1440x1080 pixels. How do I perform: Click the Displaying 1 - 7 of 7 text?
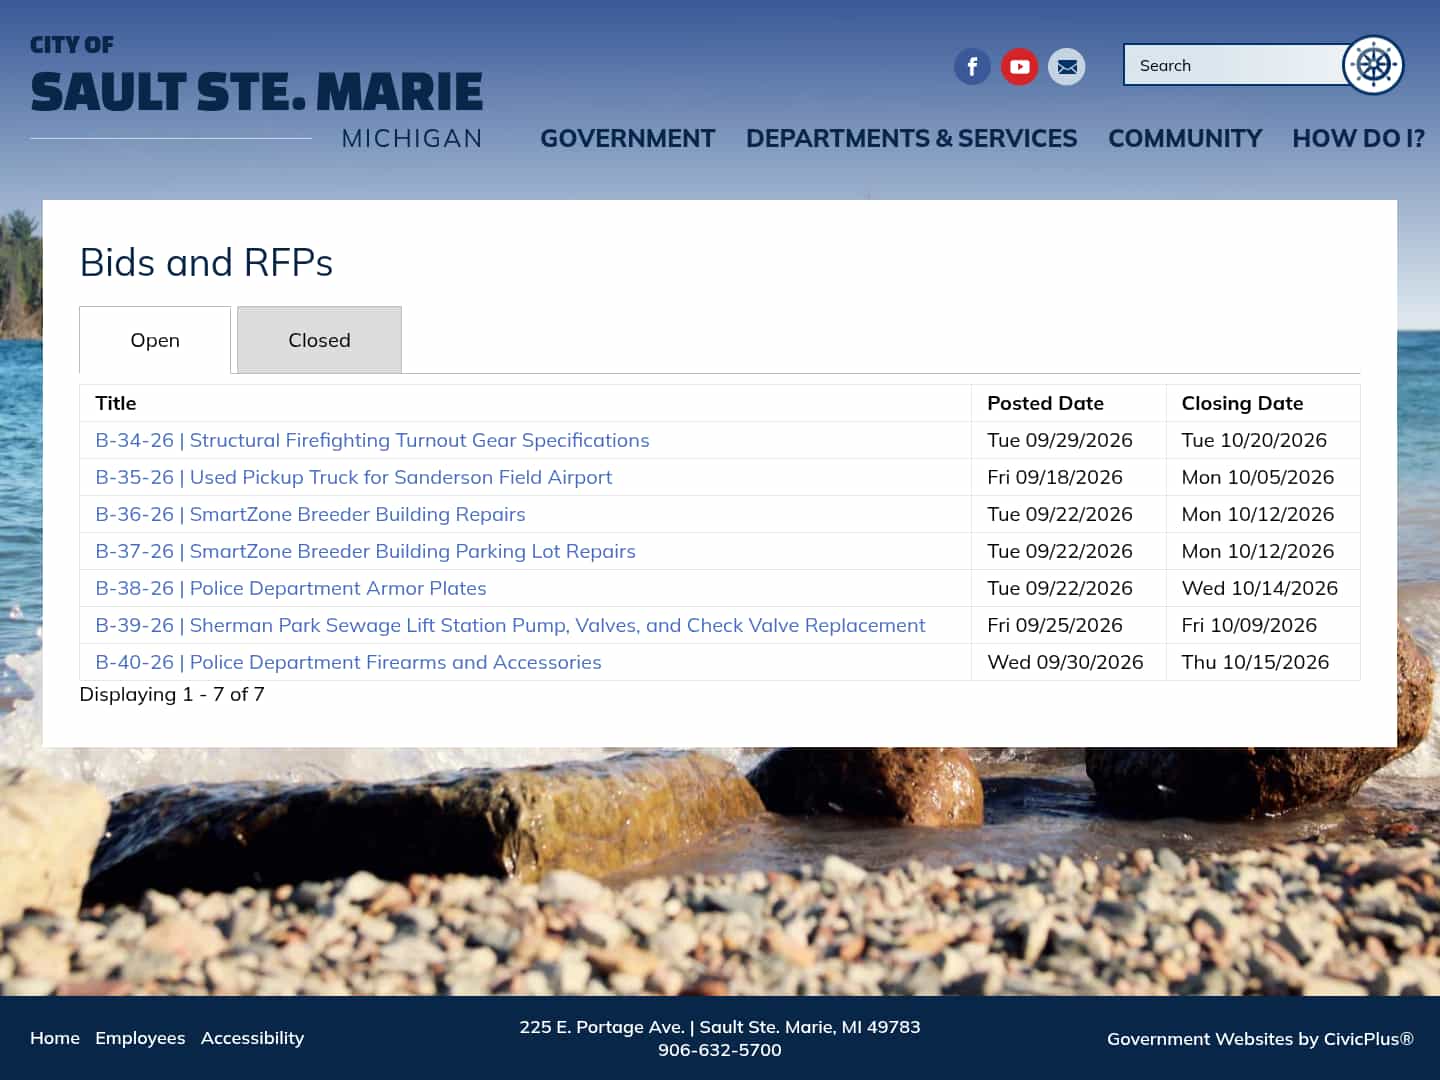172,694
